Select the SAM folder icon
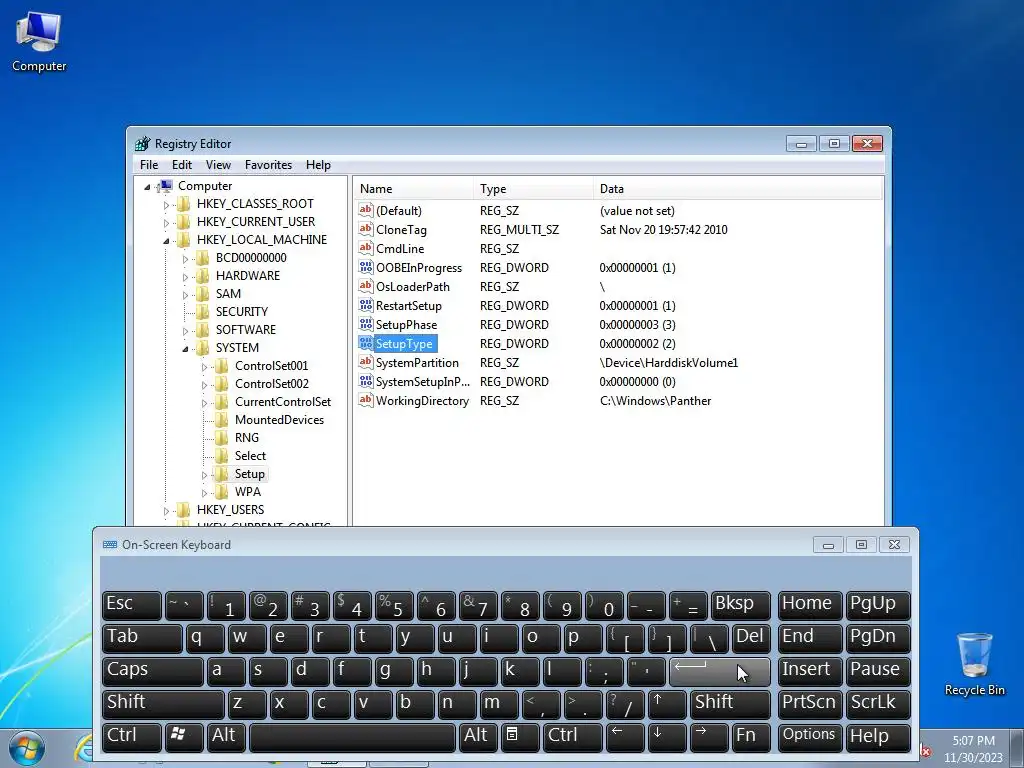This screenshot has width=1024, height=768. pyautogui.click(x=202, y=294)
